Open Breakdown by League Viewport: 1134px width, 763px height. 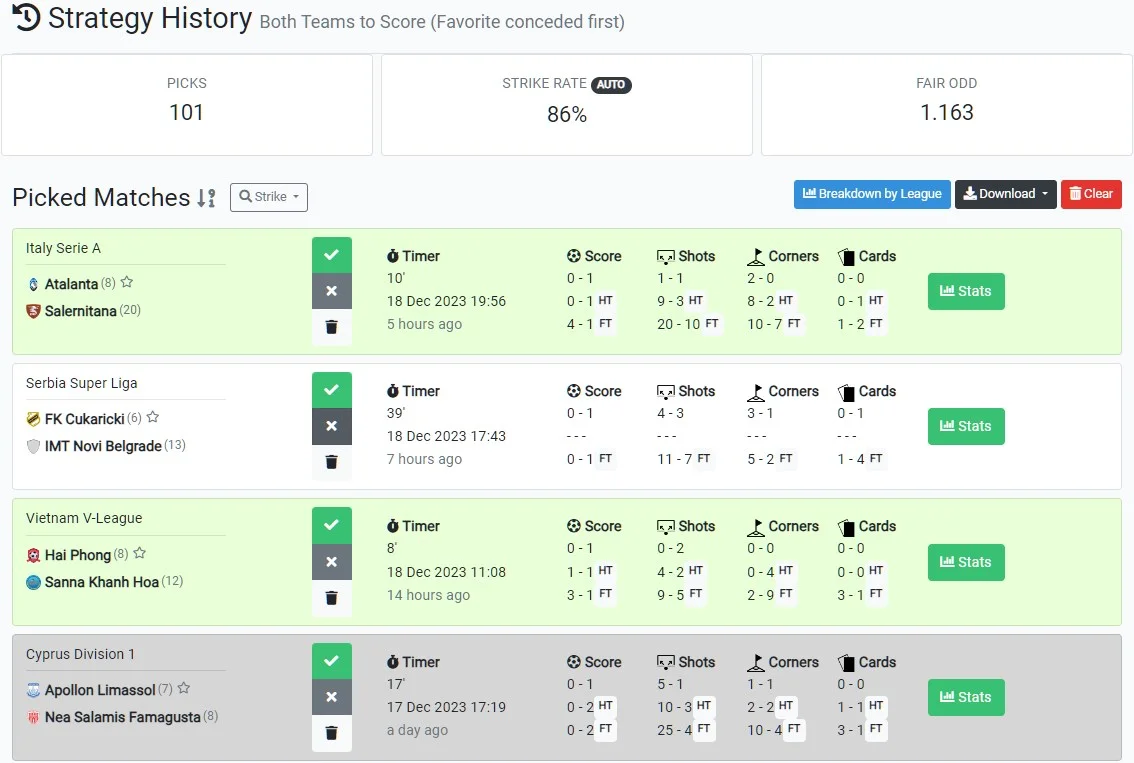[x=871, y=194]
